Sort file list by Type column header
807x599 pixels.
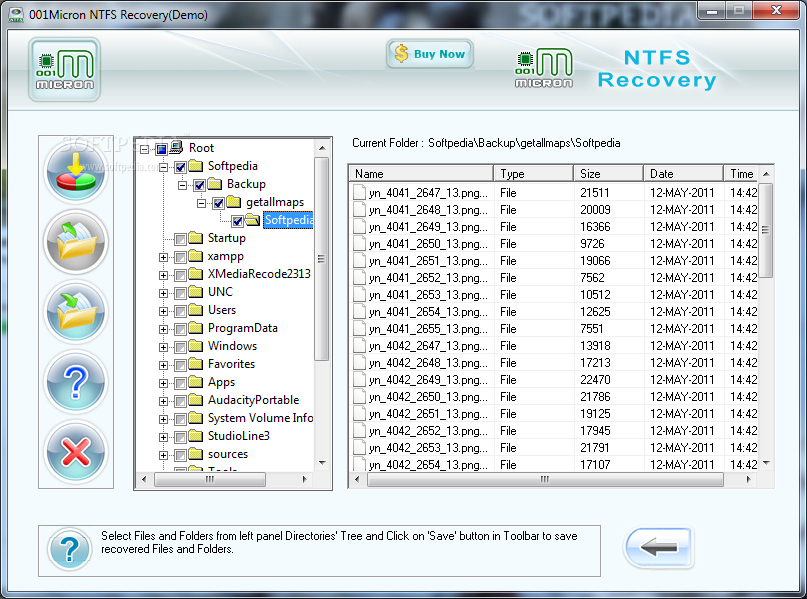pyautogui.click(x=533, y=174)
